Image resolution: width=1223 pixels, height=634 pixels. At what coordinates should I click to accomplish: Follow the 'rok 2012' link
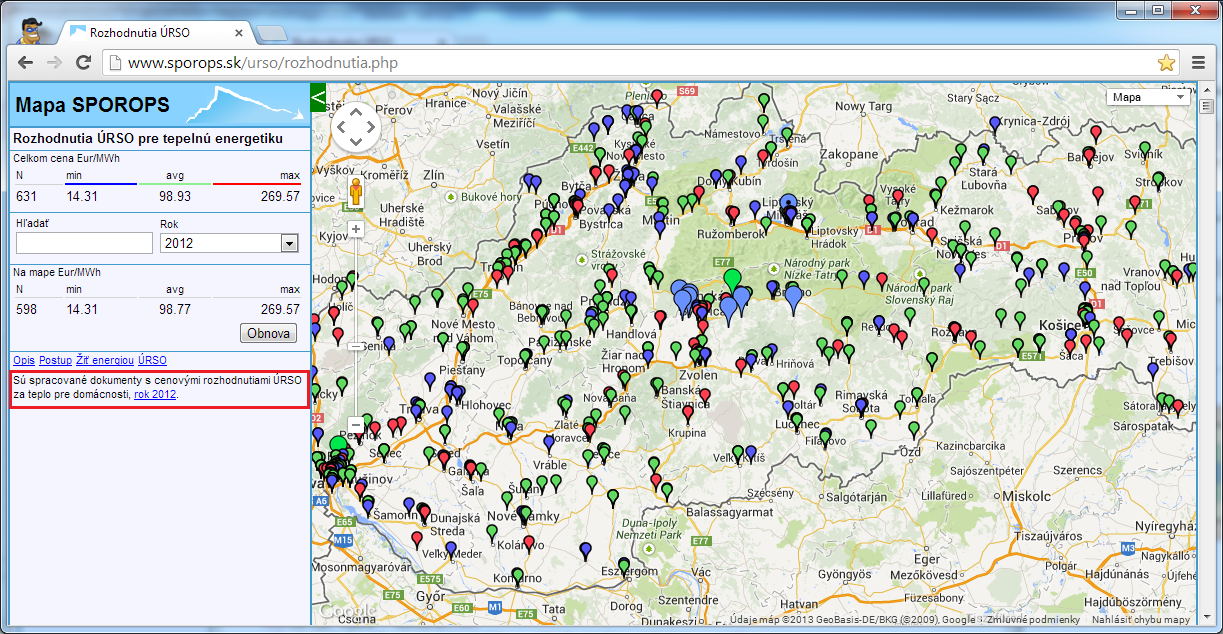coord(155,395)
